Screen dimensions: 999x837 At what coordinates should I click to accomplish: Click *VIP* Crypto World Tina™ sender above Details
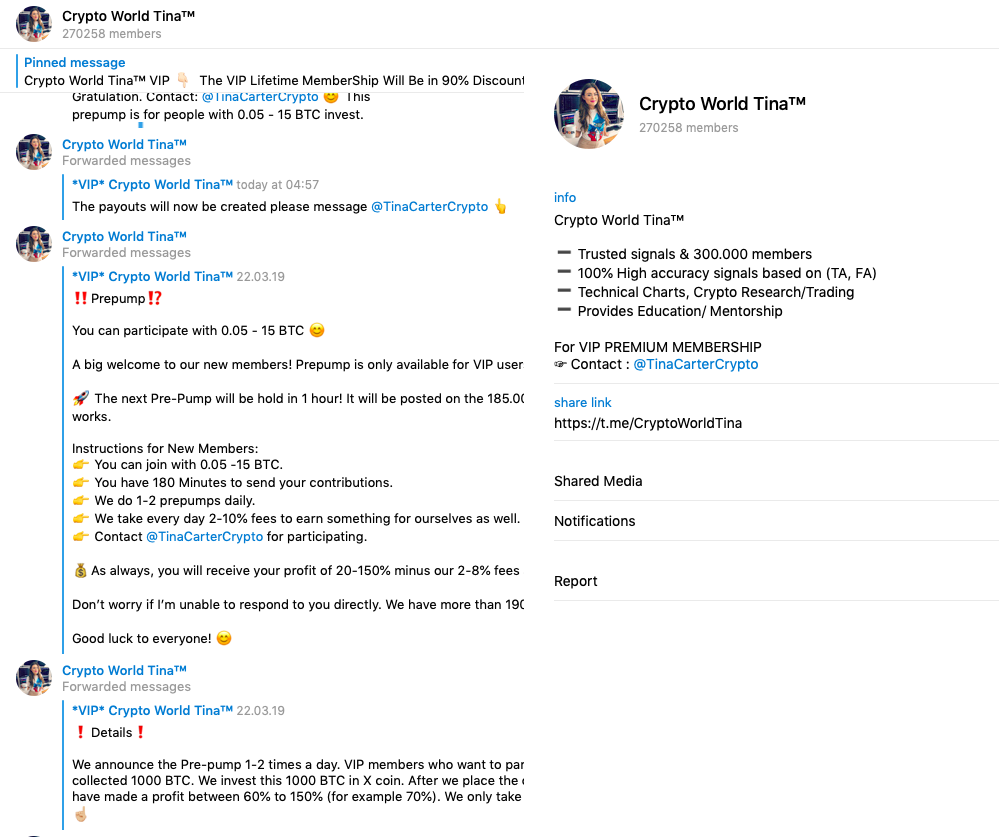click(152, 711)
